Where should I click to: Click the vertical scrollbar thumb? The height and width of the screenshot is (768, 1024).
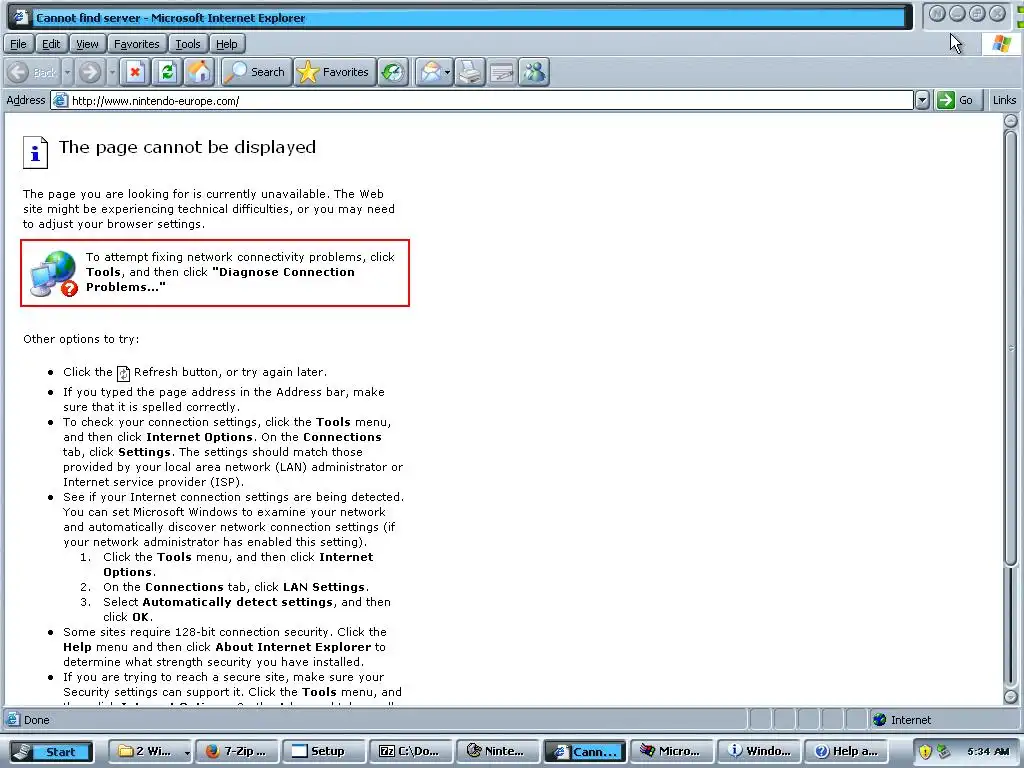point(1010,349)
